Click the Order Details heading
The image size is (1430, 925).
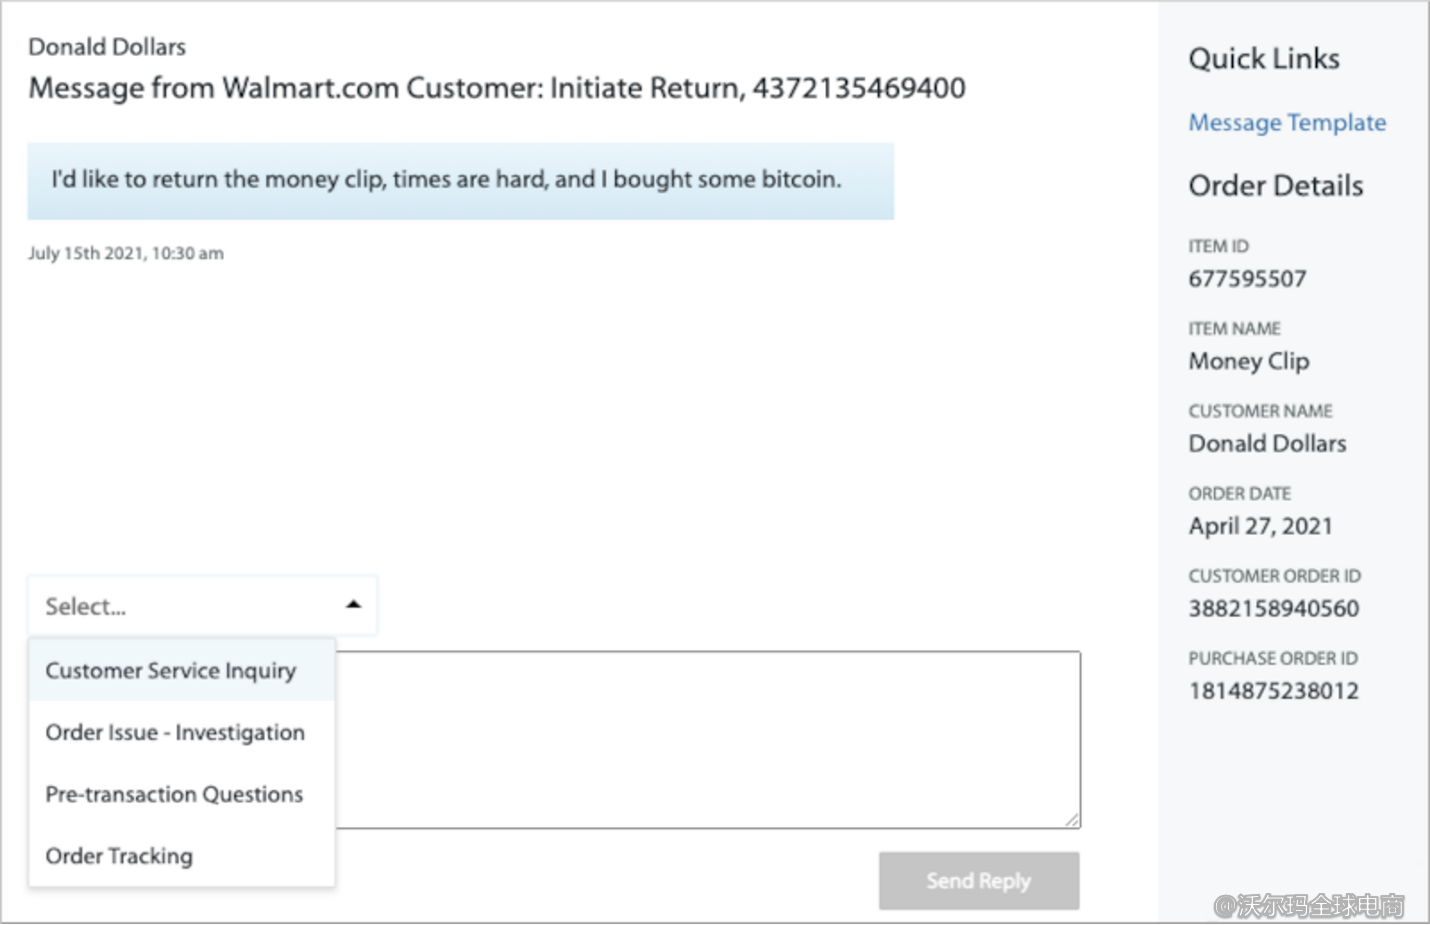tap(1276, 186)
